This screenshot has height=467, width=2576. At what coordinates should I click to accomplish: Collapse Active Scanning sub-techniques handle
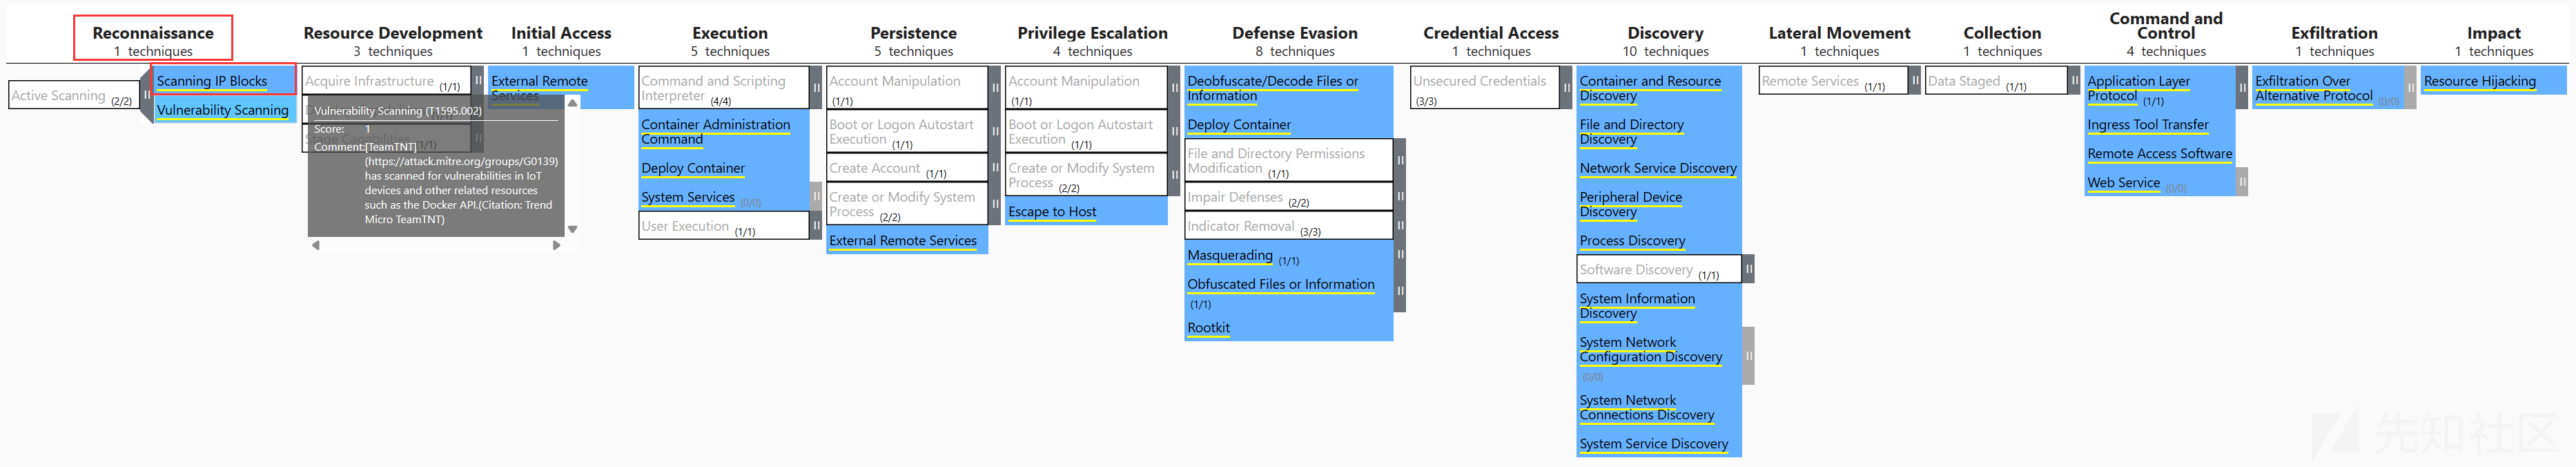(147, 95)
